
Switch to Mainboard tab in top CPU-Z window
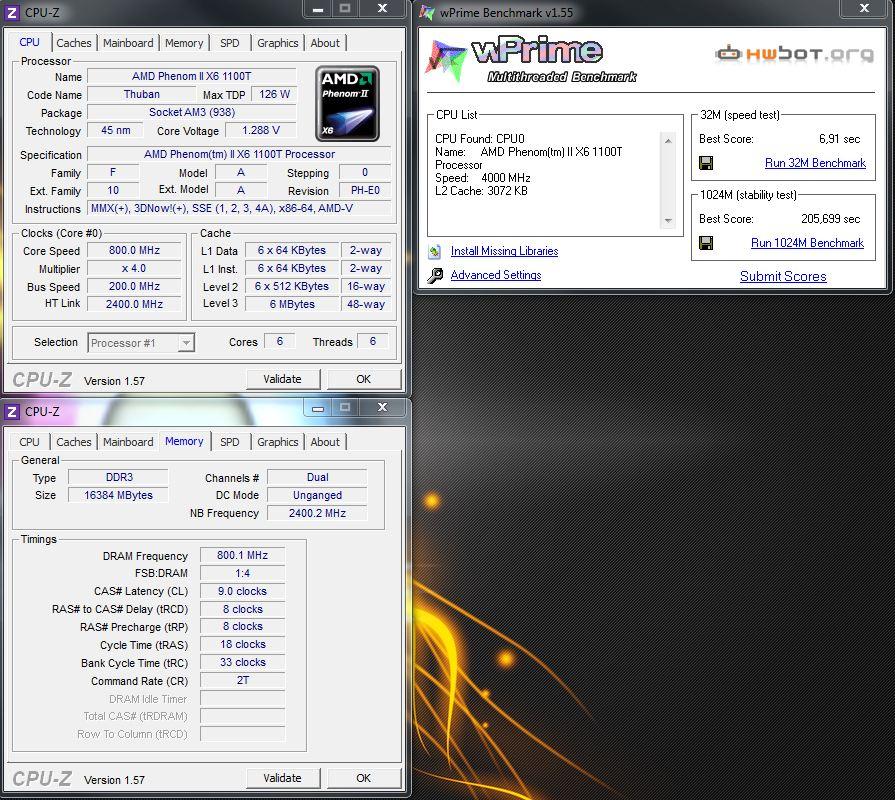128,43
